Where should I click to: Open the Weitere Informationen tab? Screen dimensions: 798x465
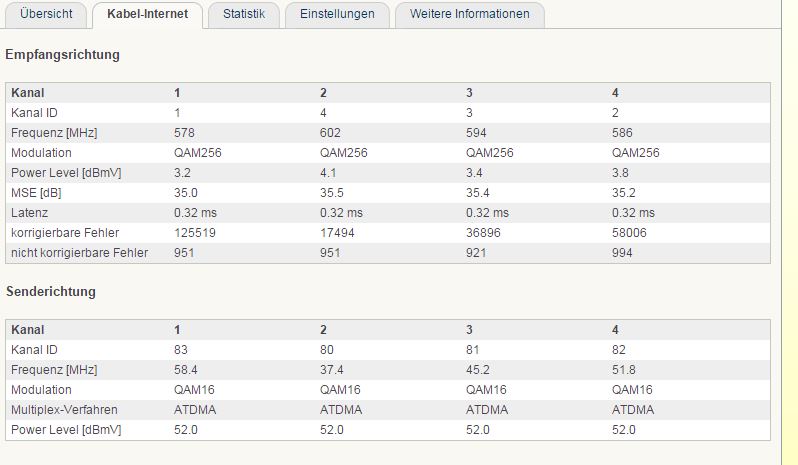(x=469, y=14)
